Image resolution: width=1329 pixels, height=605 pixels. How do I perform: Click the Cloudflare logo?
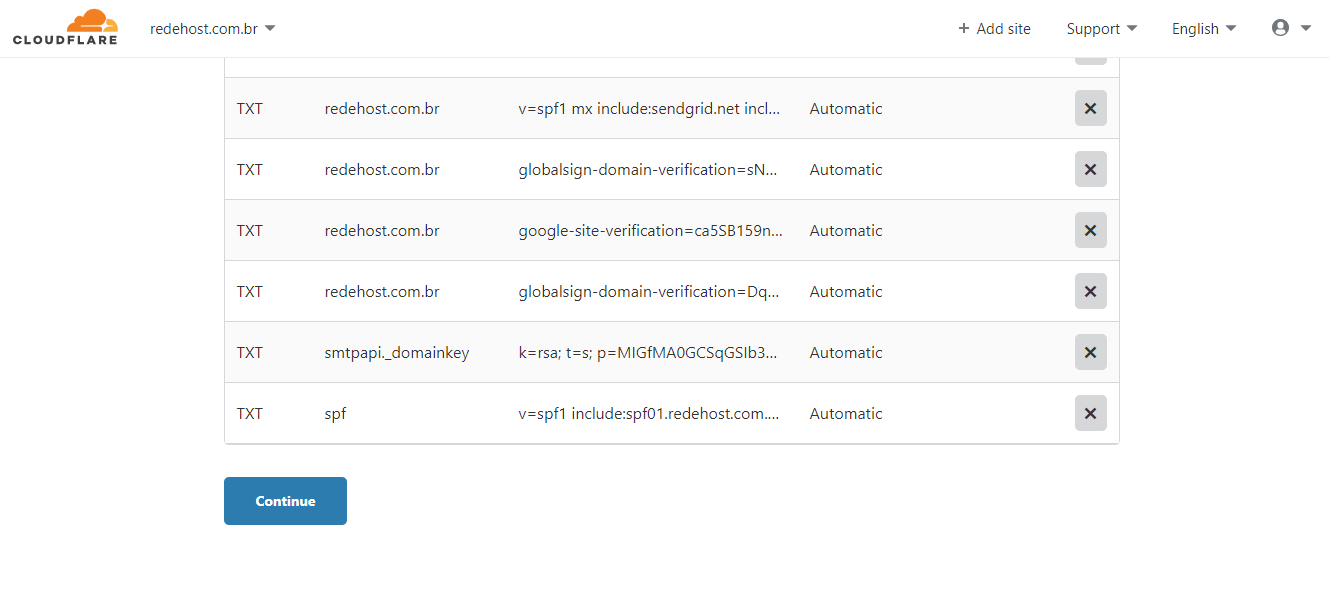pyautogui.click(x=65, y=28)
